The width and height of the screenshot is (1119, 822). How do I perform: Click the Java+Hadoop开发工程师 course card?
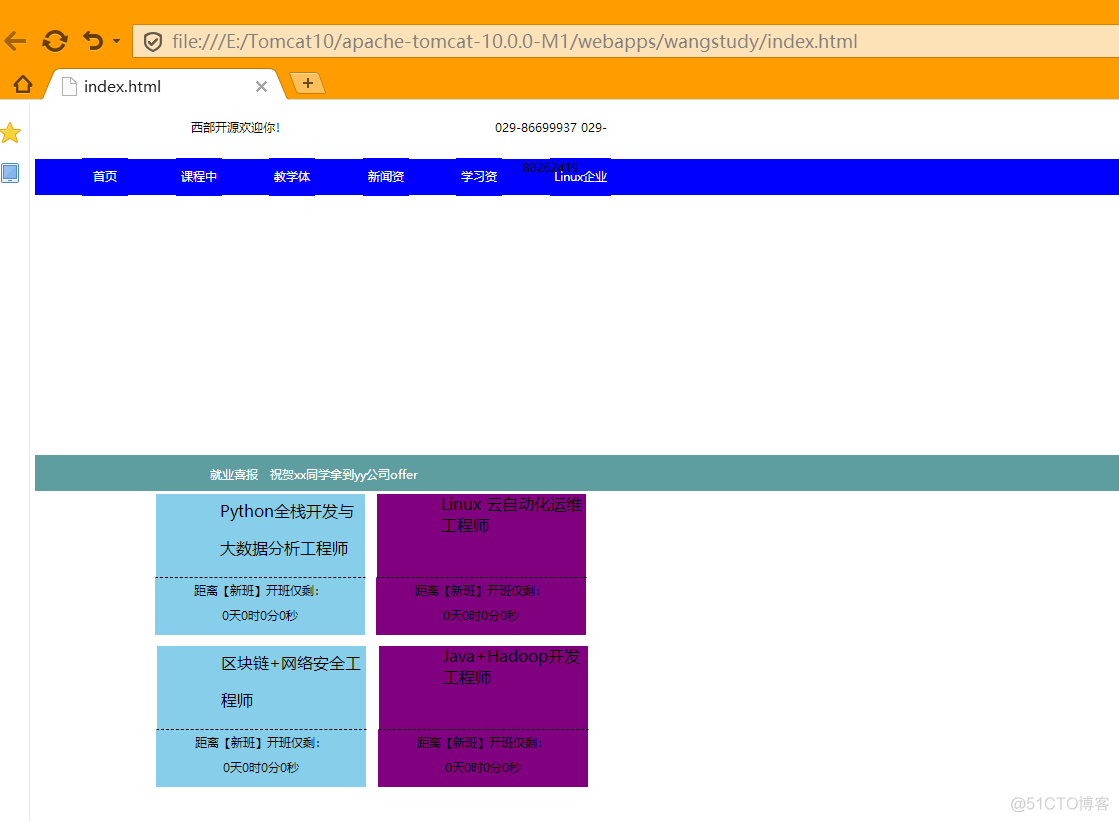pyautogui.click(x=483, y=716)
